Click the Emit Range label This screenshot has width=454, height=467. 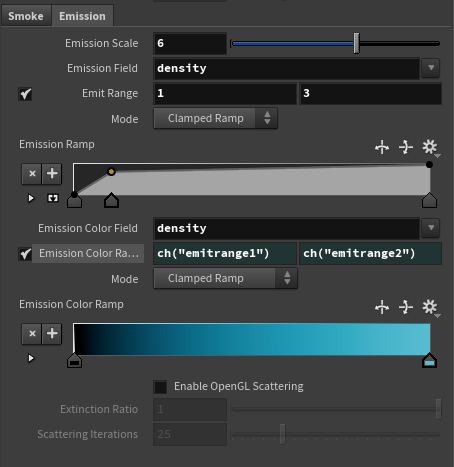click(x=110, y=94)
